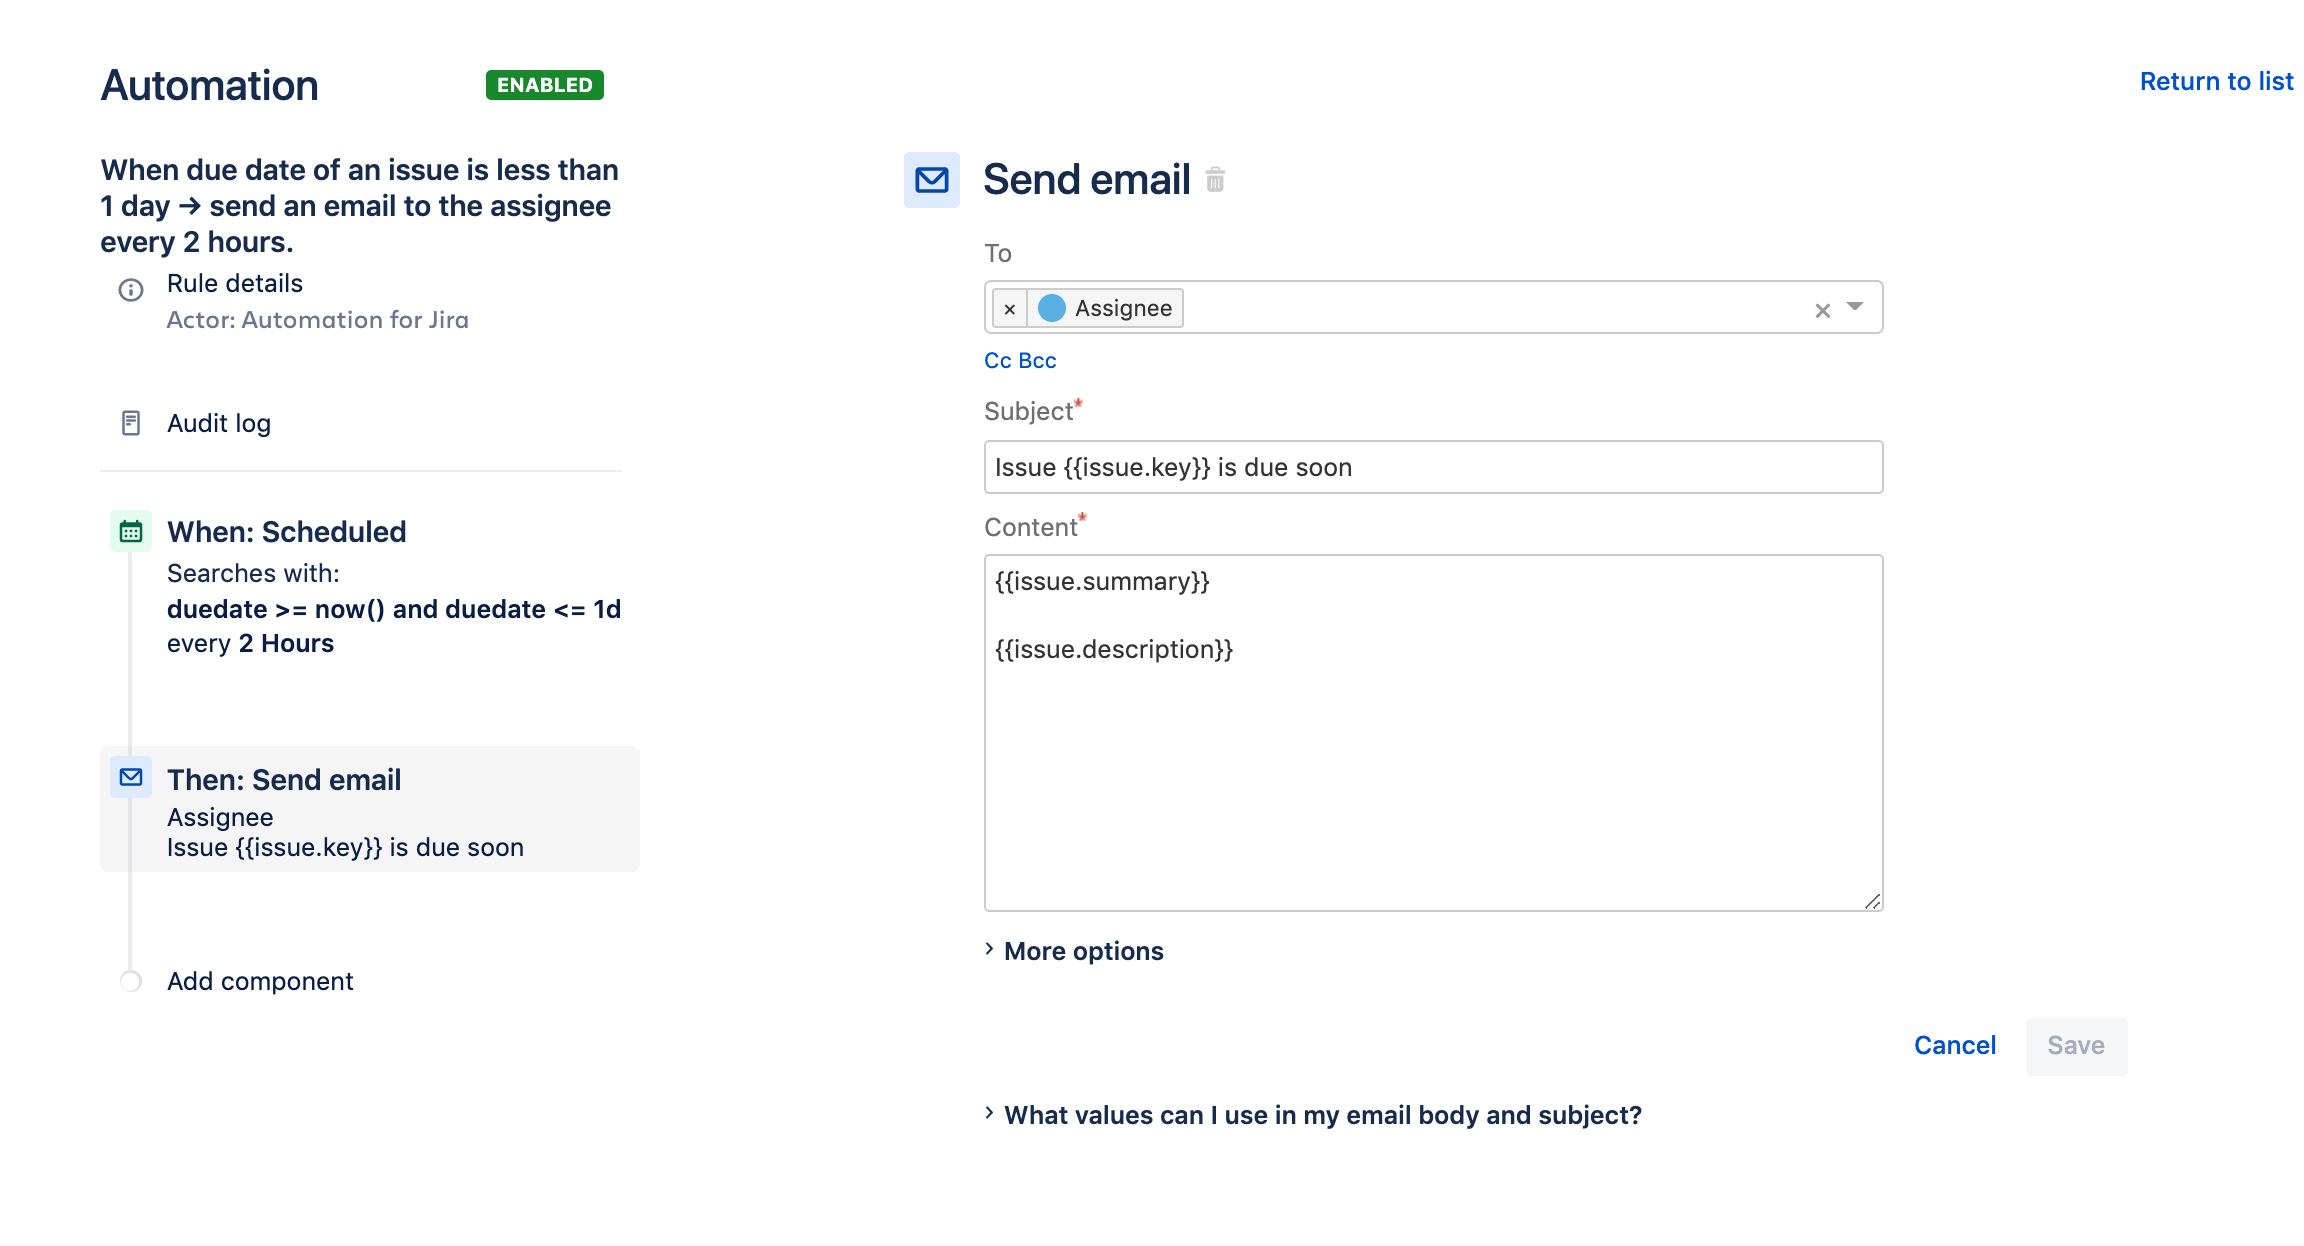Click the blue envelope icon next to Send email heading

click(x=930, y=180)
